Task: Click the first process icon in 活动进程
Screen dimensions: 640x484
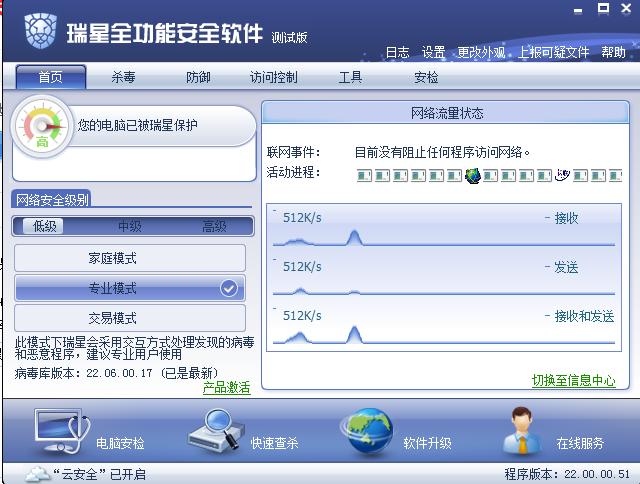Action: point(364,176)
